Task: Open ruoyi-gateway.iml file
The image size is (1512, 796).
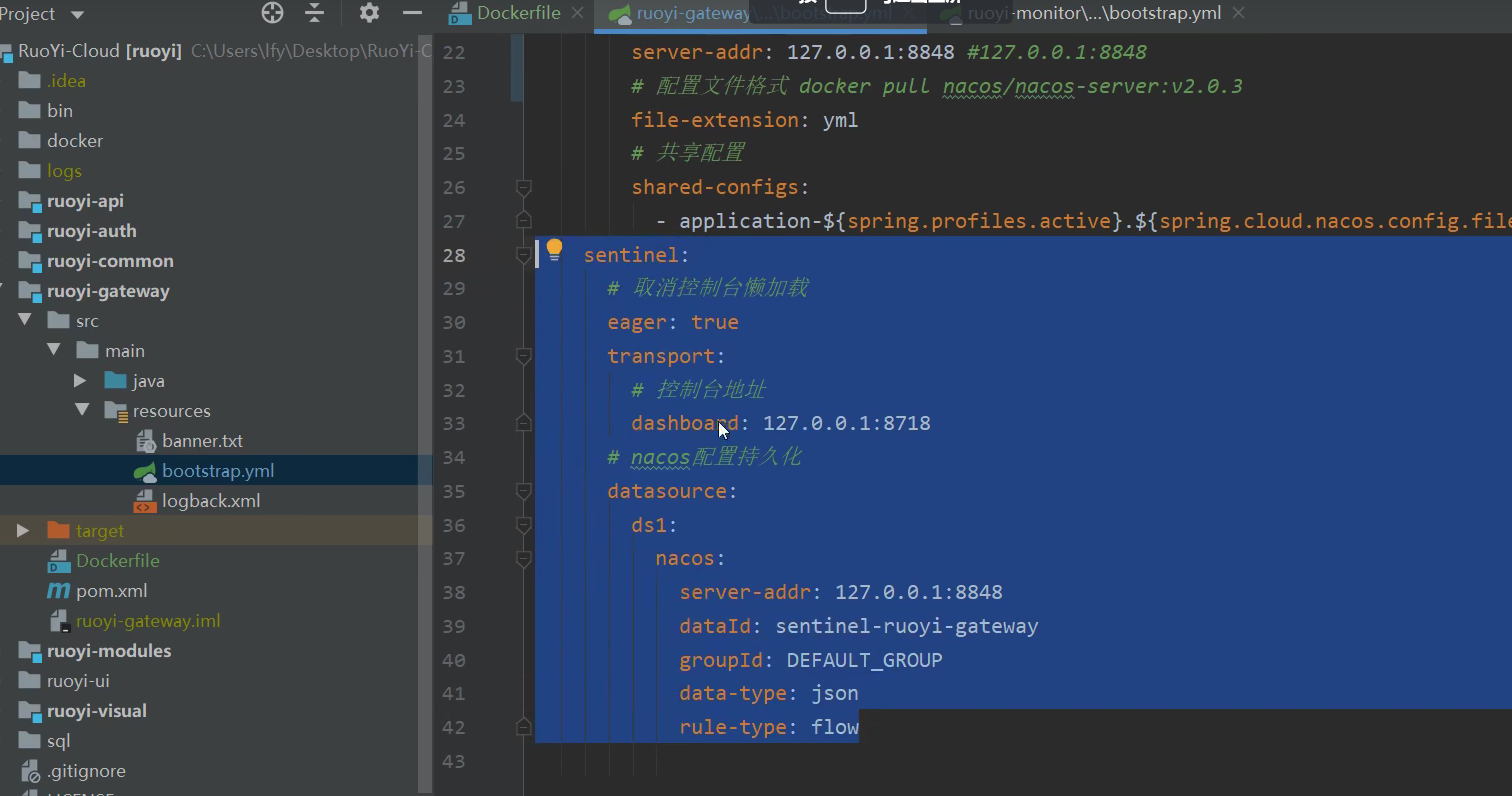Action: click(148, 621)
